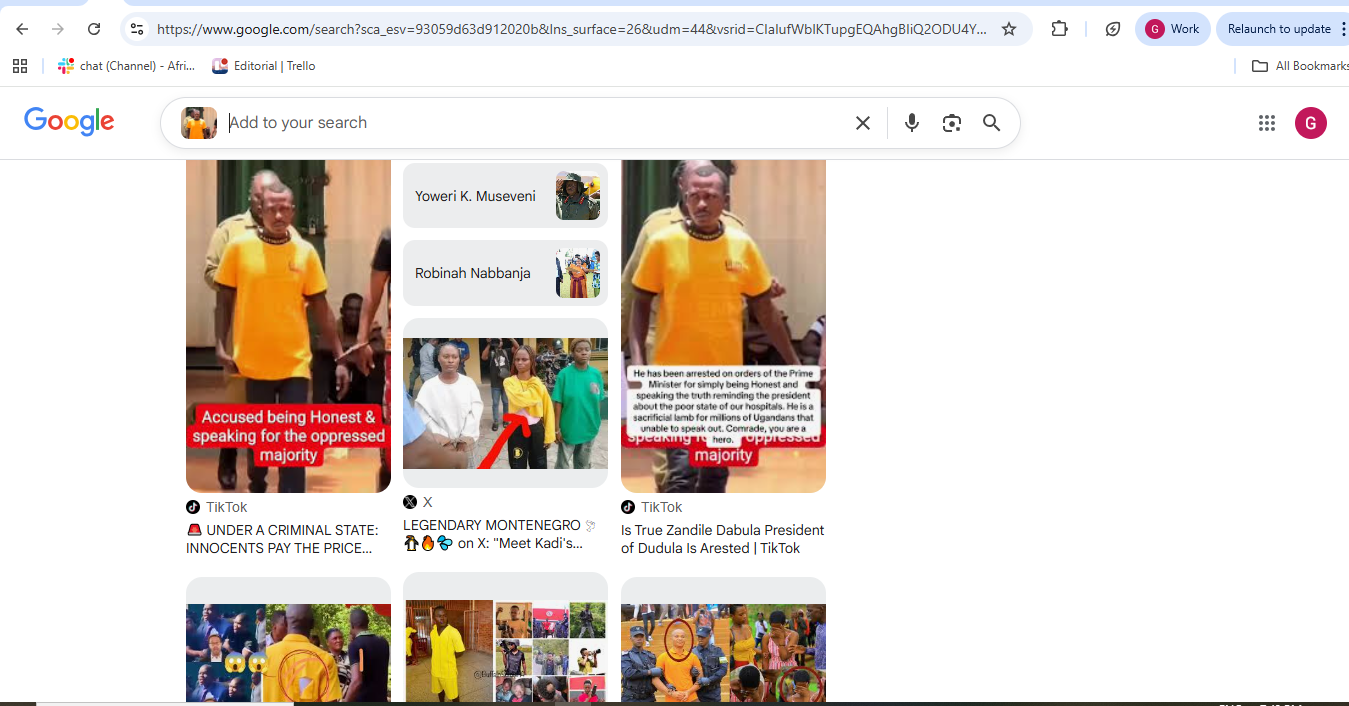Select the Robinah Nabbanja suggestion
The image size is (1349, 706).
505,273
